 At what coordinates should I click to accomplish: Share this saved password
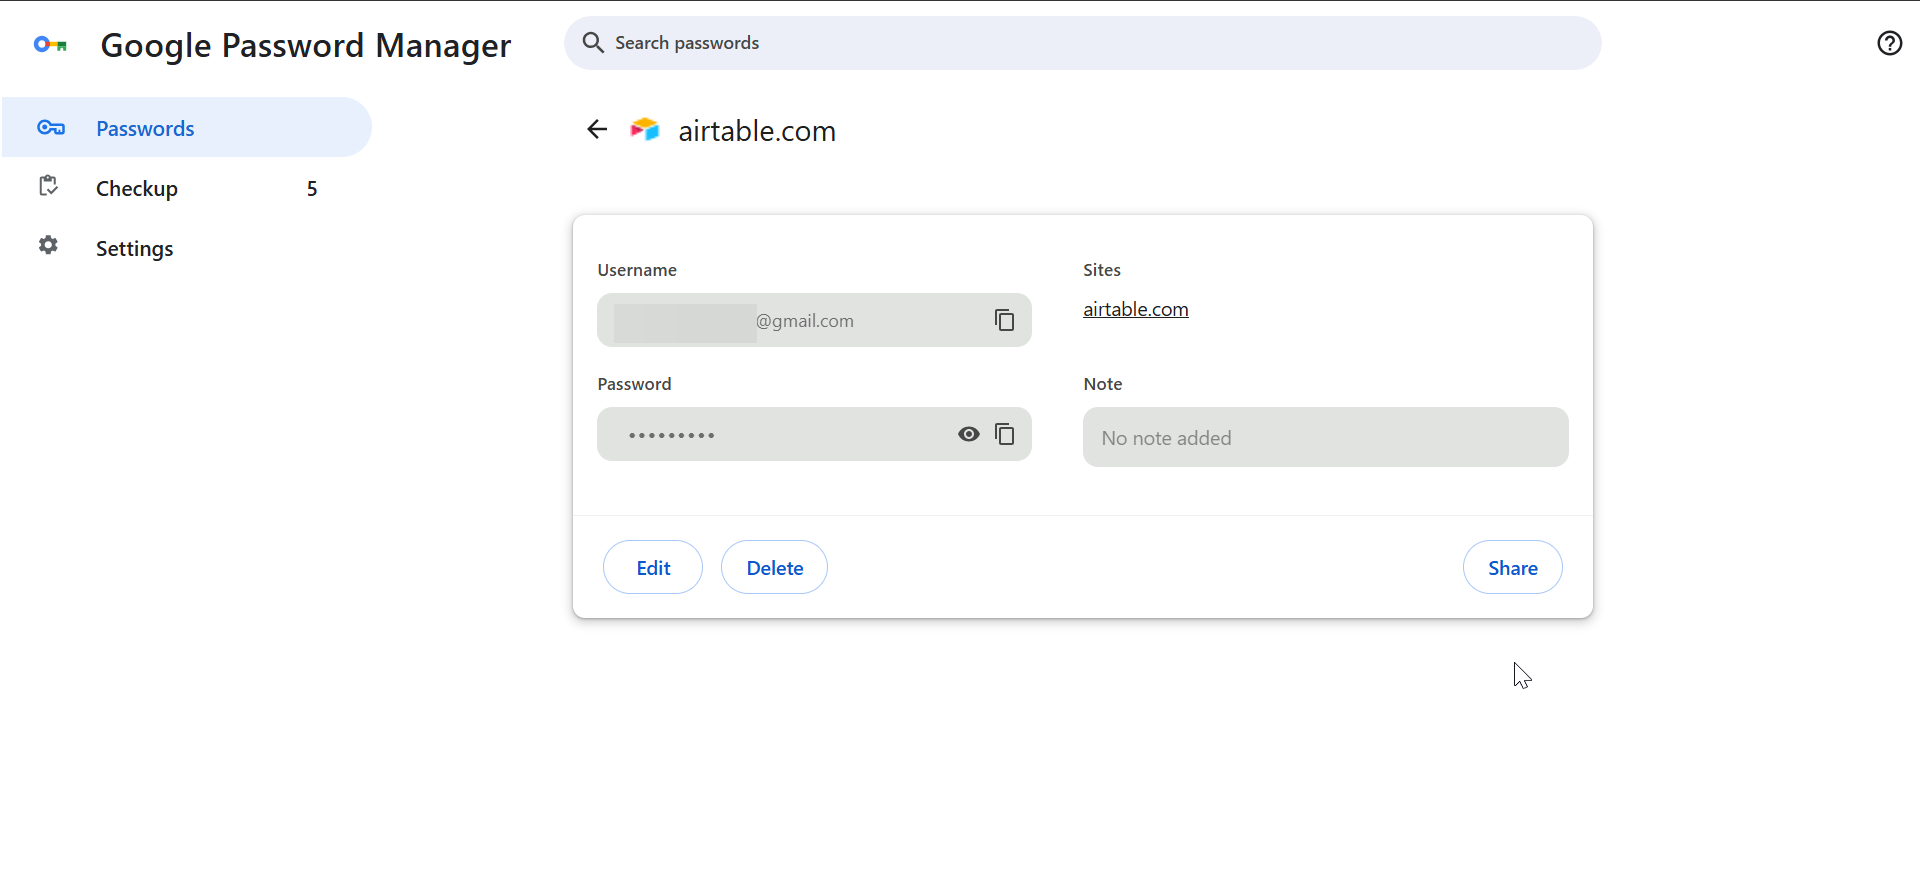[1512, 568]
